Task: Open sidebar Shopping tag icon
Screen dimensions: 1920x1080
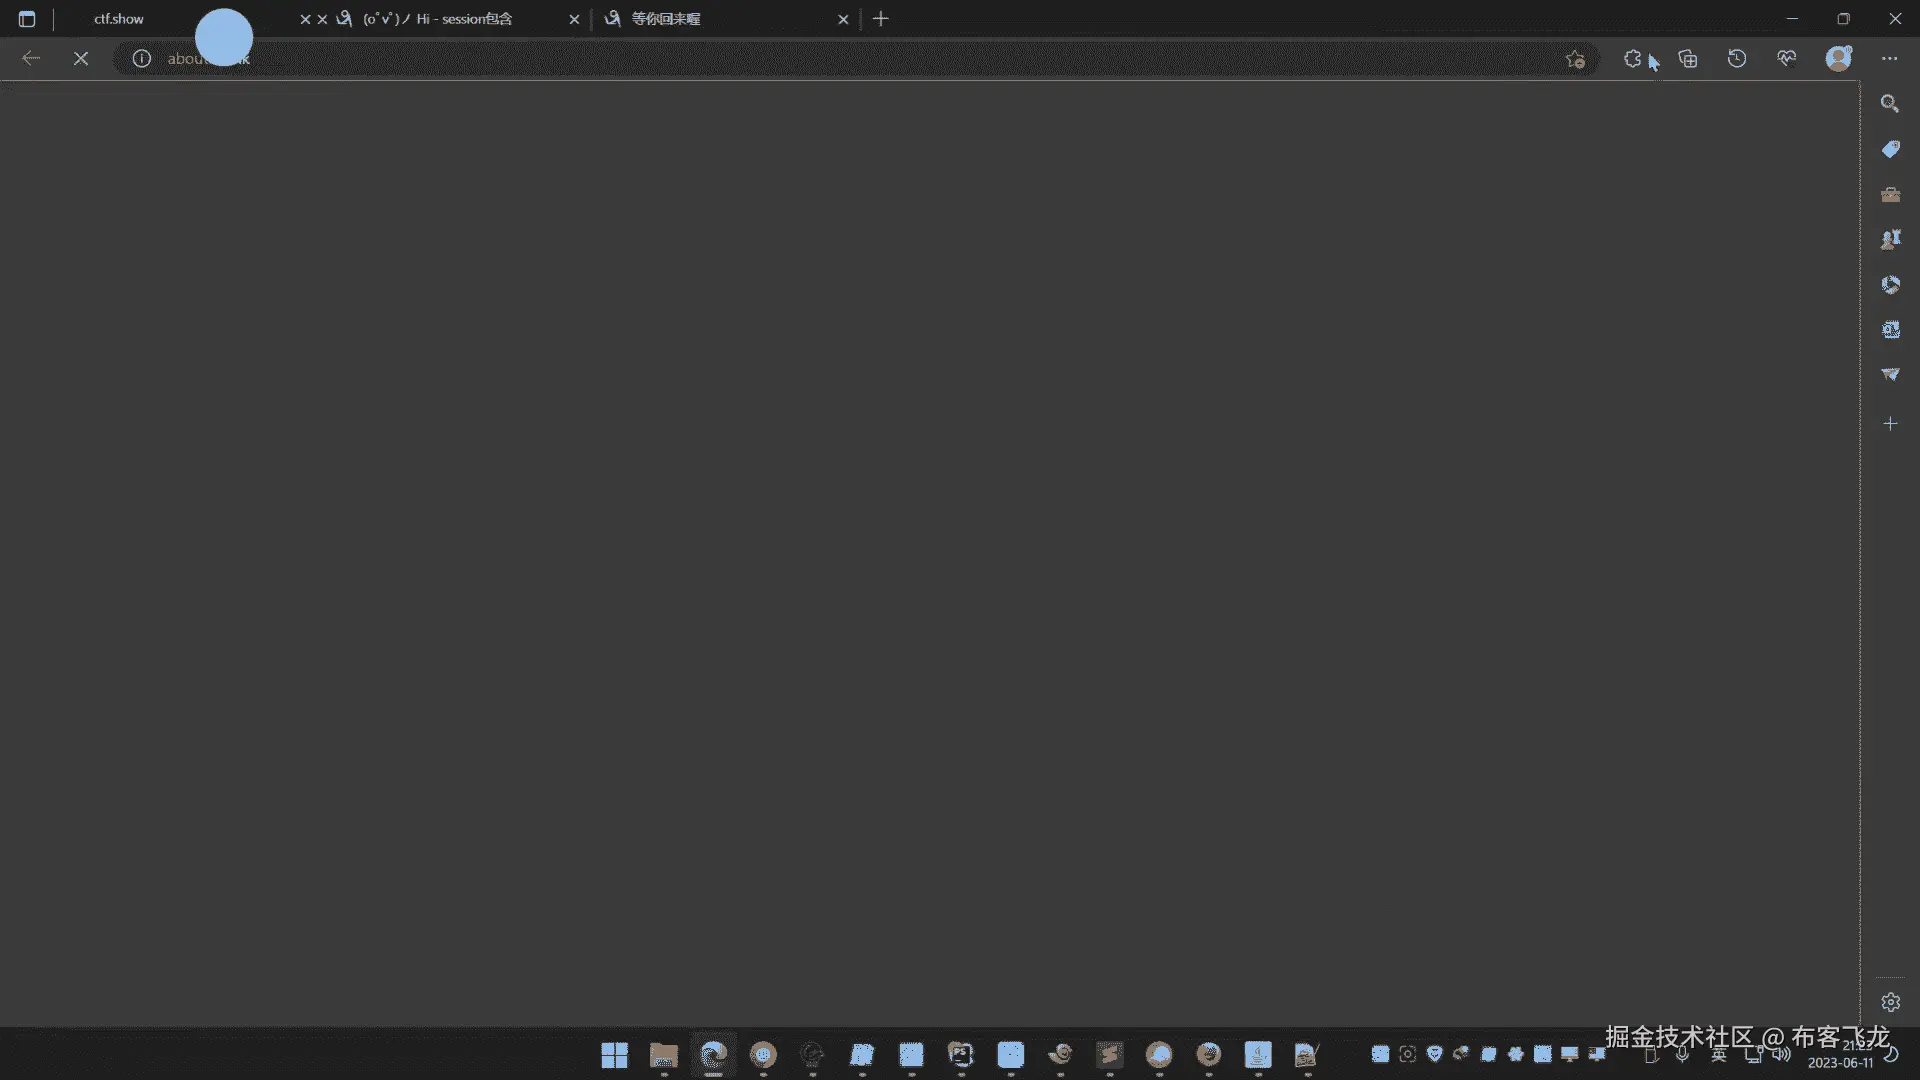Action: click(1890, 149)
